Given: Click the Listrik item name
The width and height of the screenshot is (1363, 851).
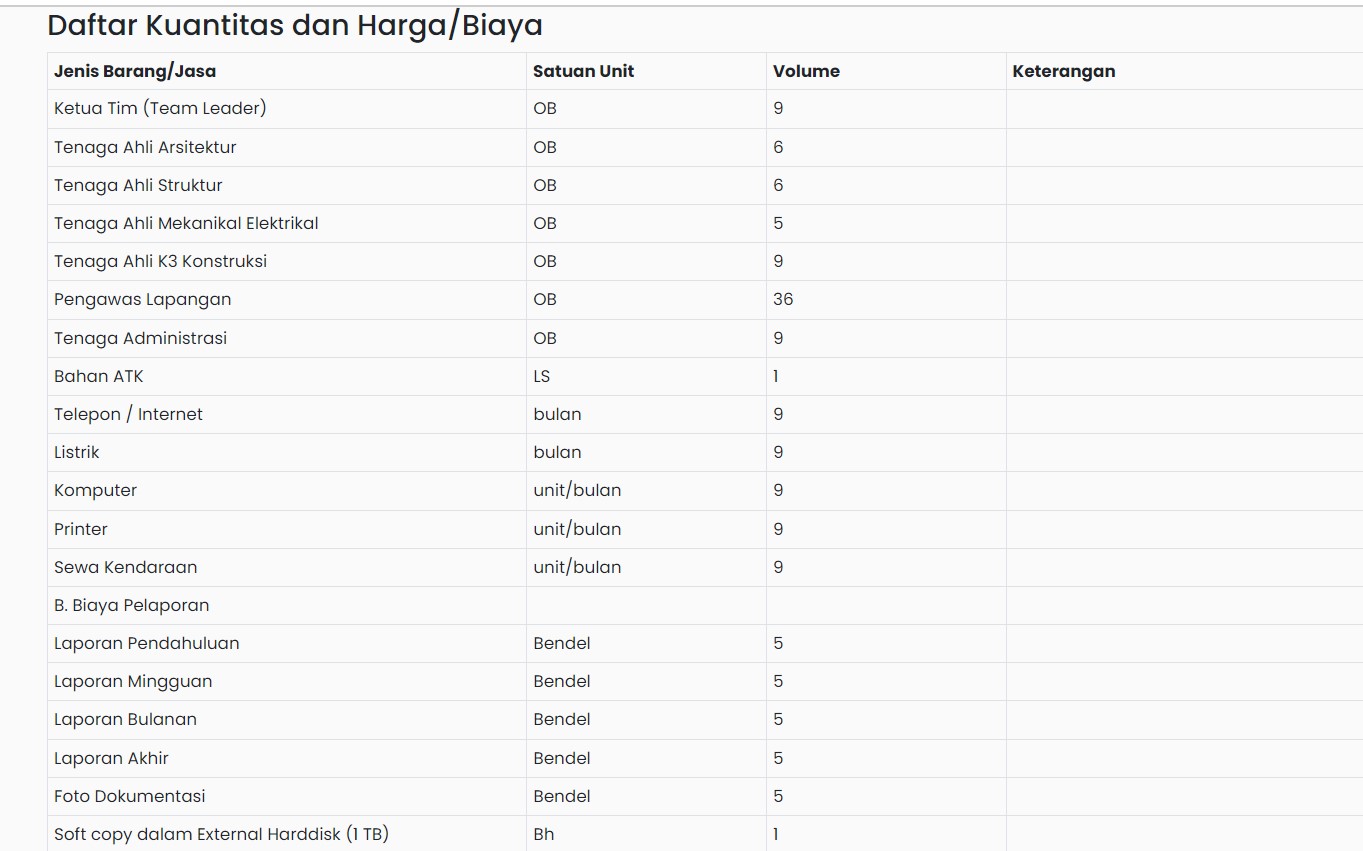Looking at the screenshot, I should point(77,452).
